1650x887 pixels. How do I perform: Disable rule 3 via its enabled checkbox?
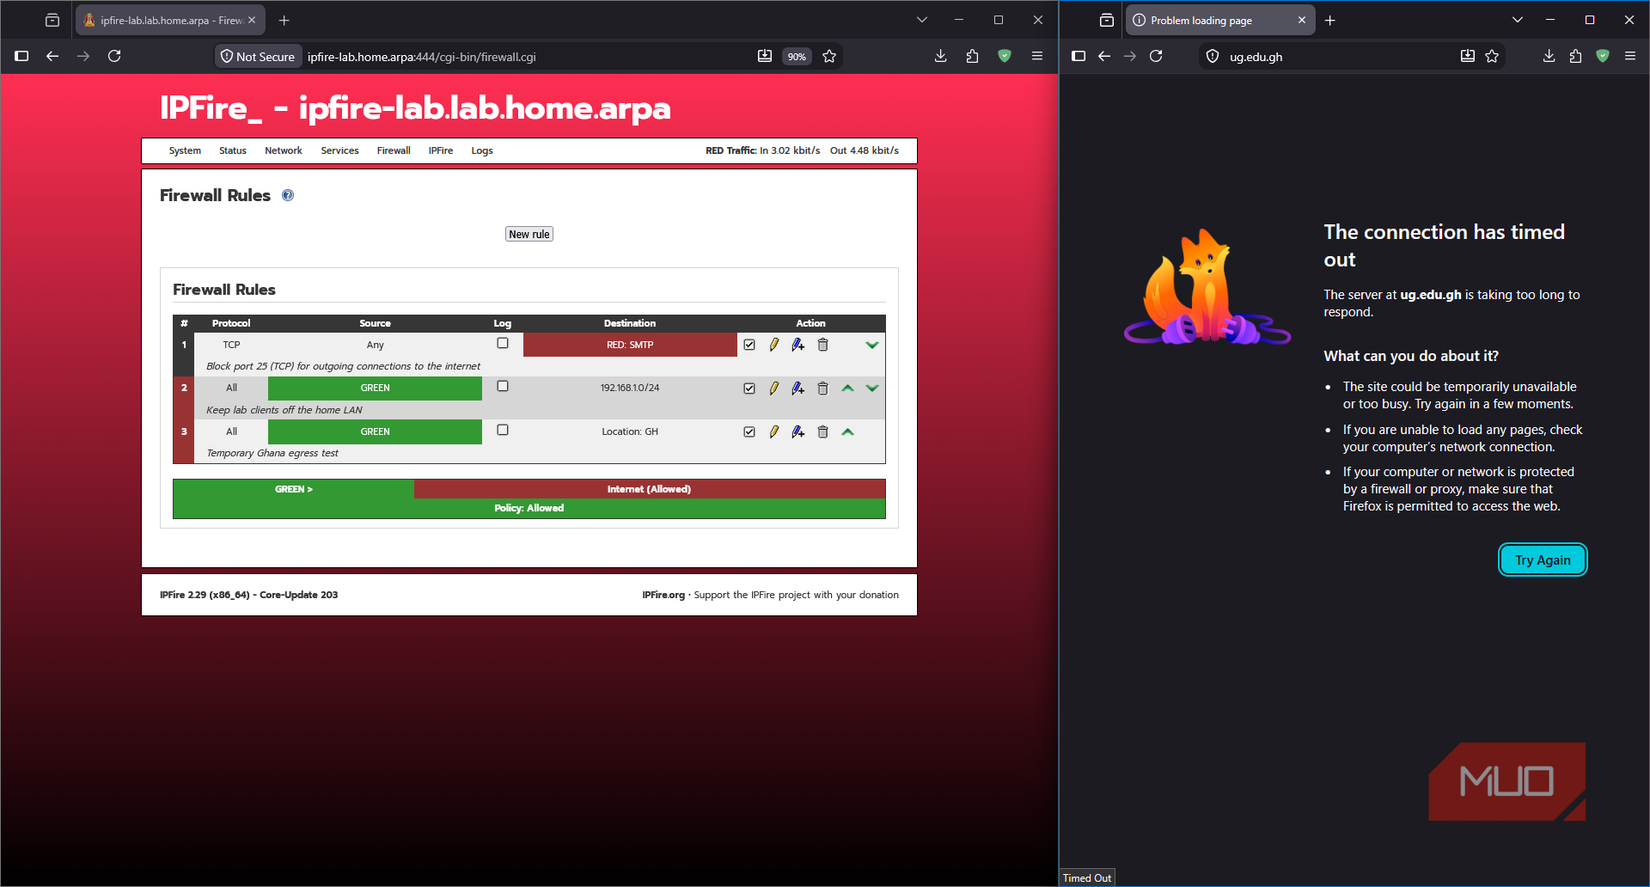[x=749, y=432]
